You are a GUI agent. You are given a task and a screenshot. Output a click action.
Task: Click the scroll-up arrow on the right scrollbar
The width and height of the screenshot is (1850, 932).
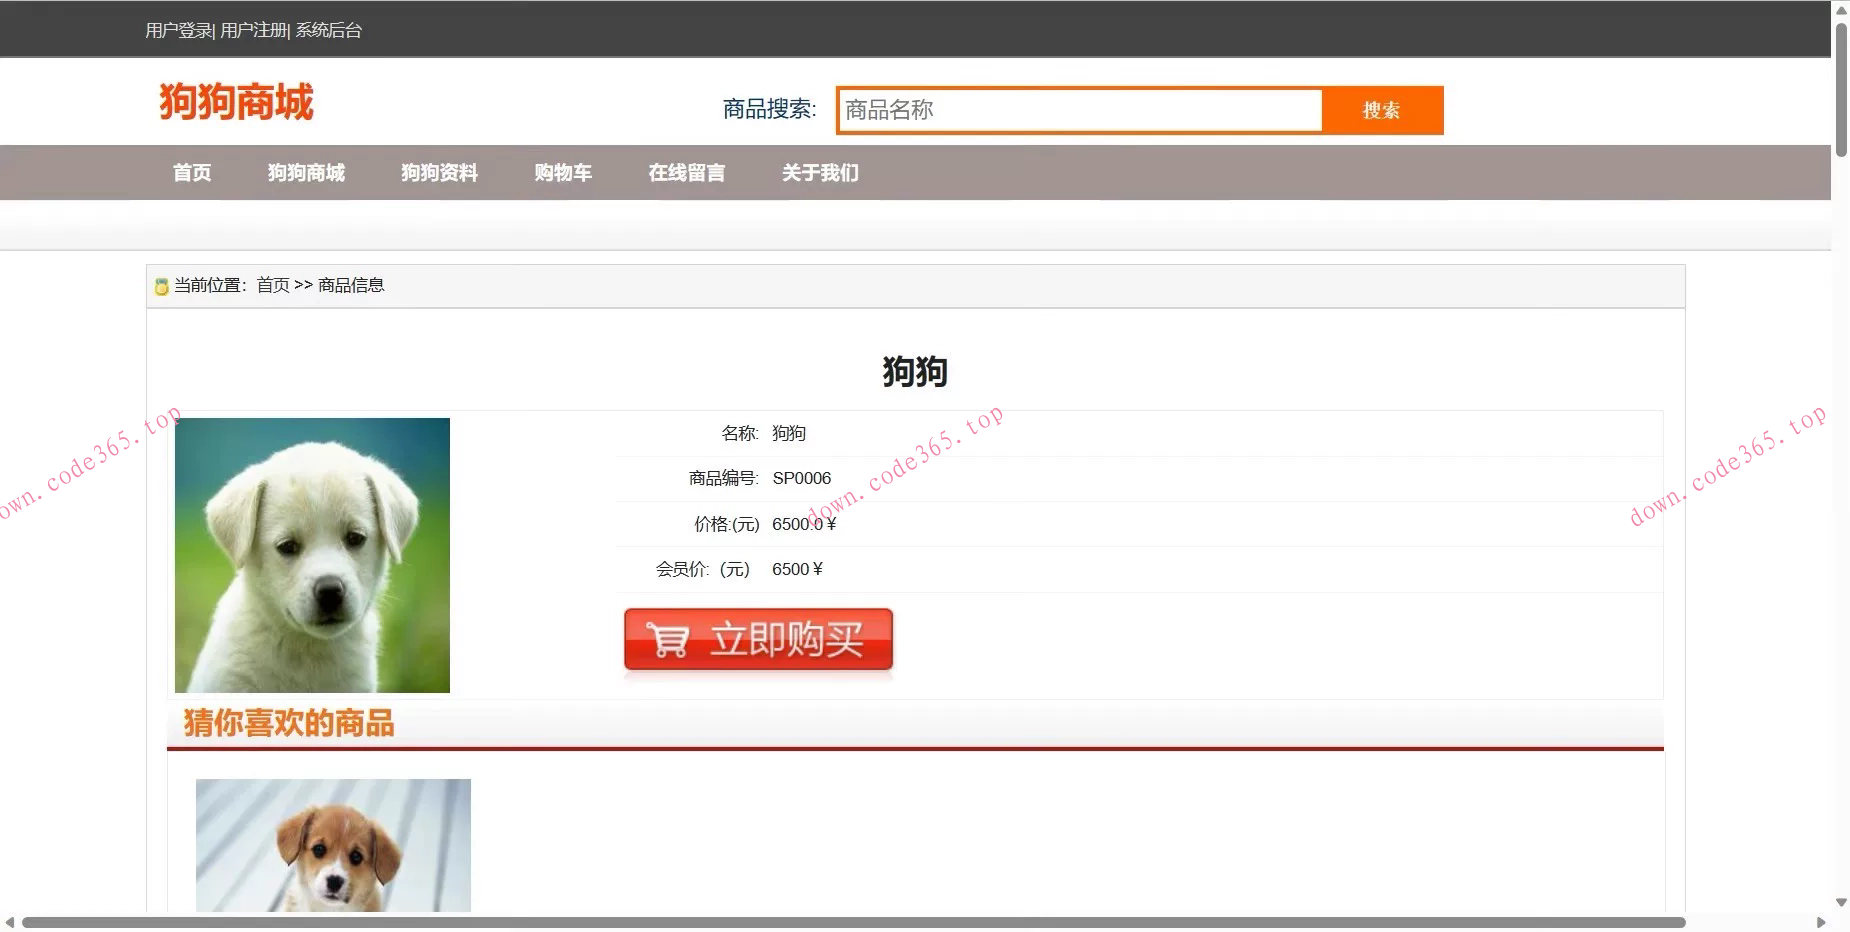[x=1840, y=10]
